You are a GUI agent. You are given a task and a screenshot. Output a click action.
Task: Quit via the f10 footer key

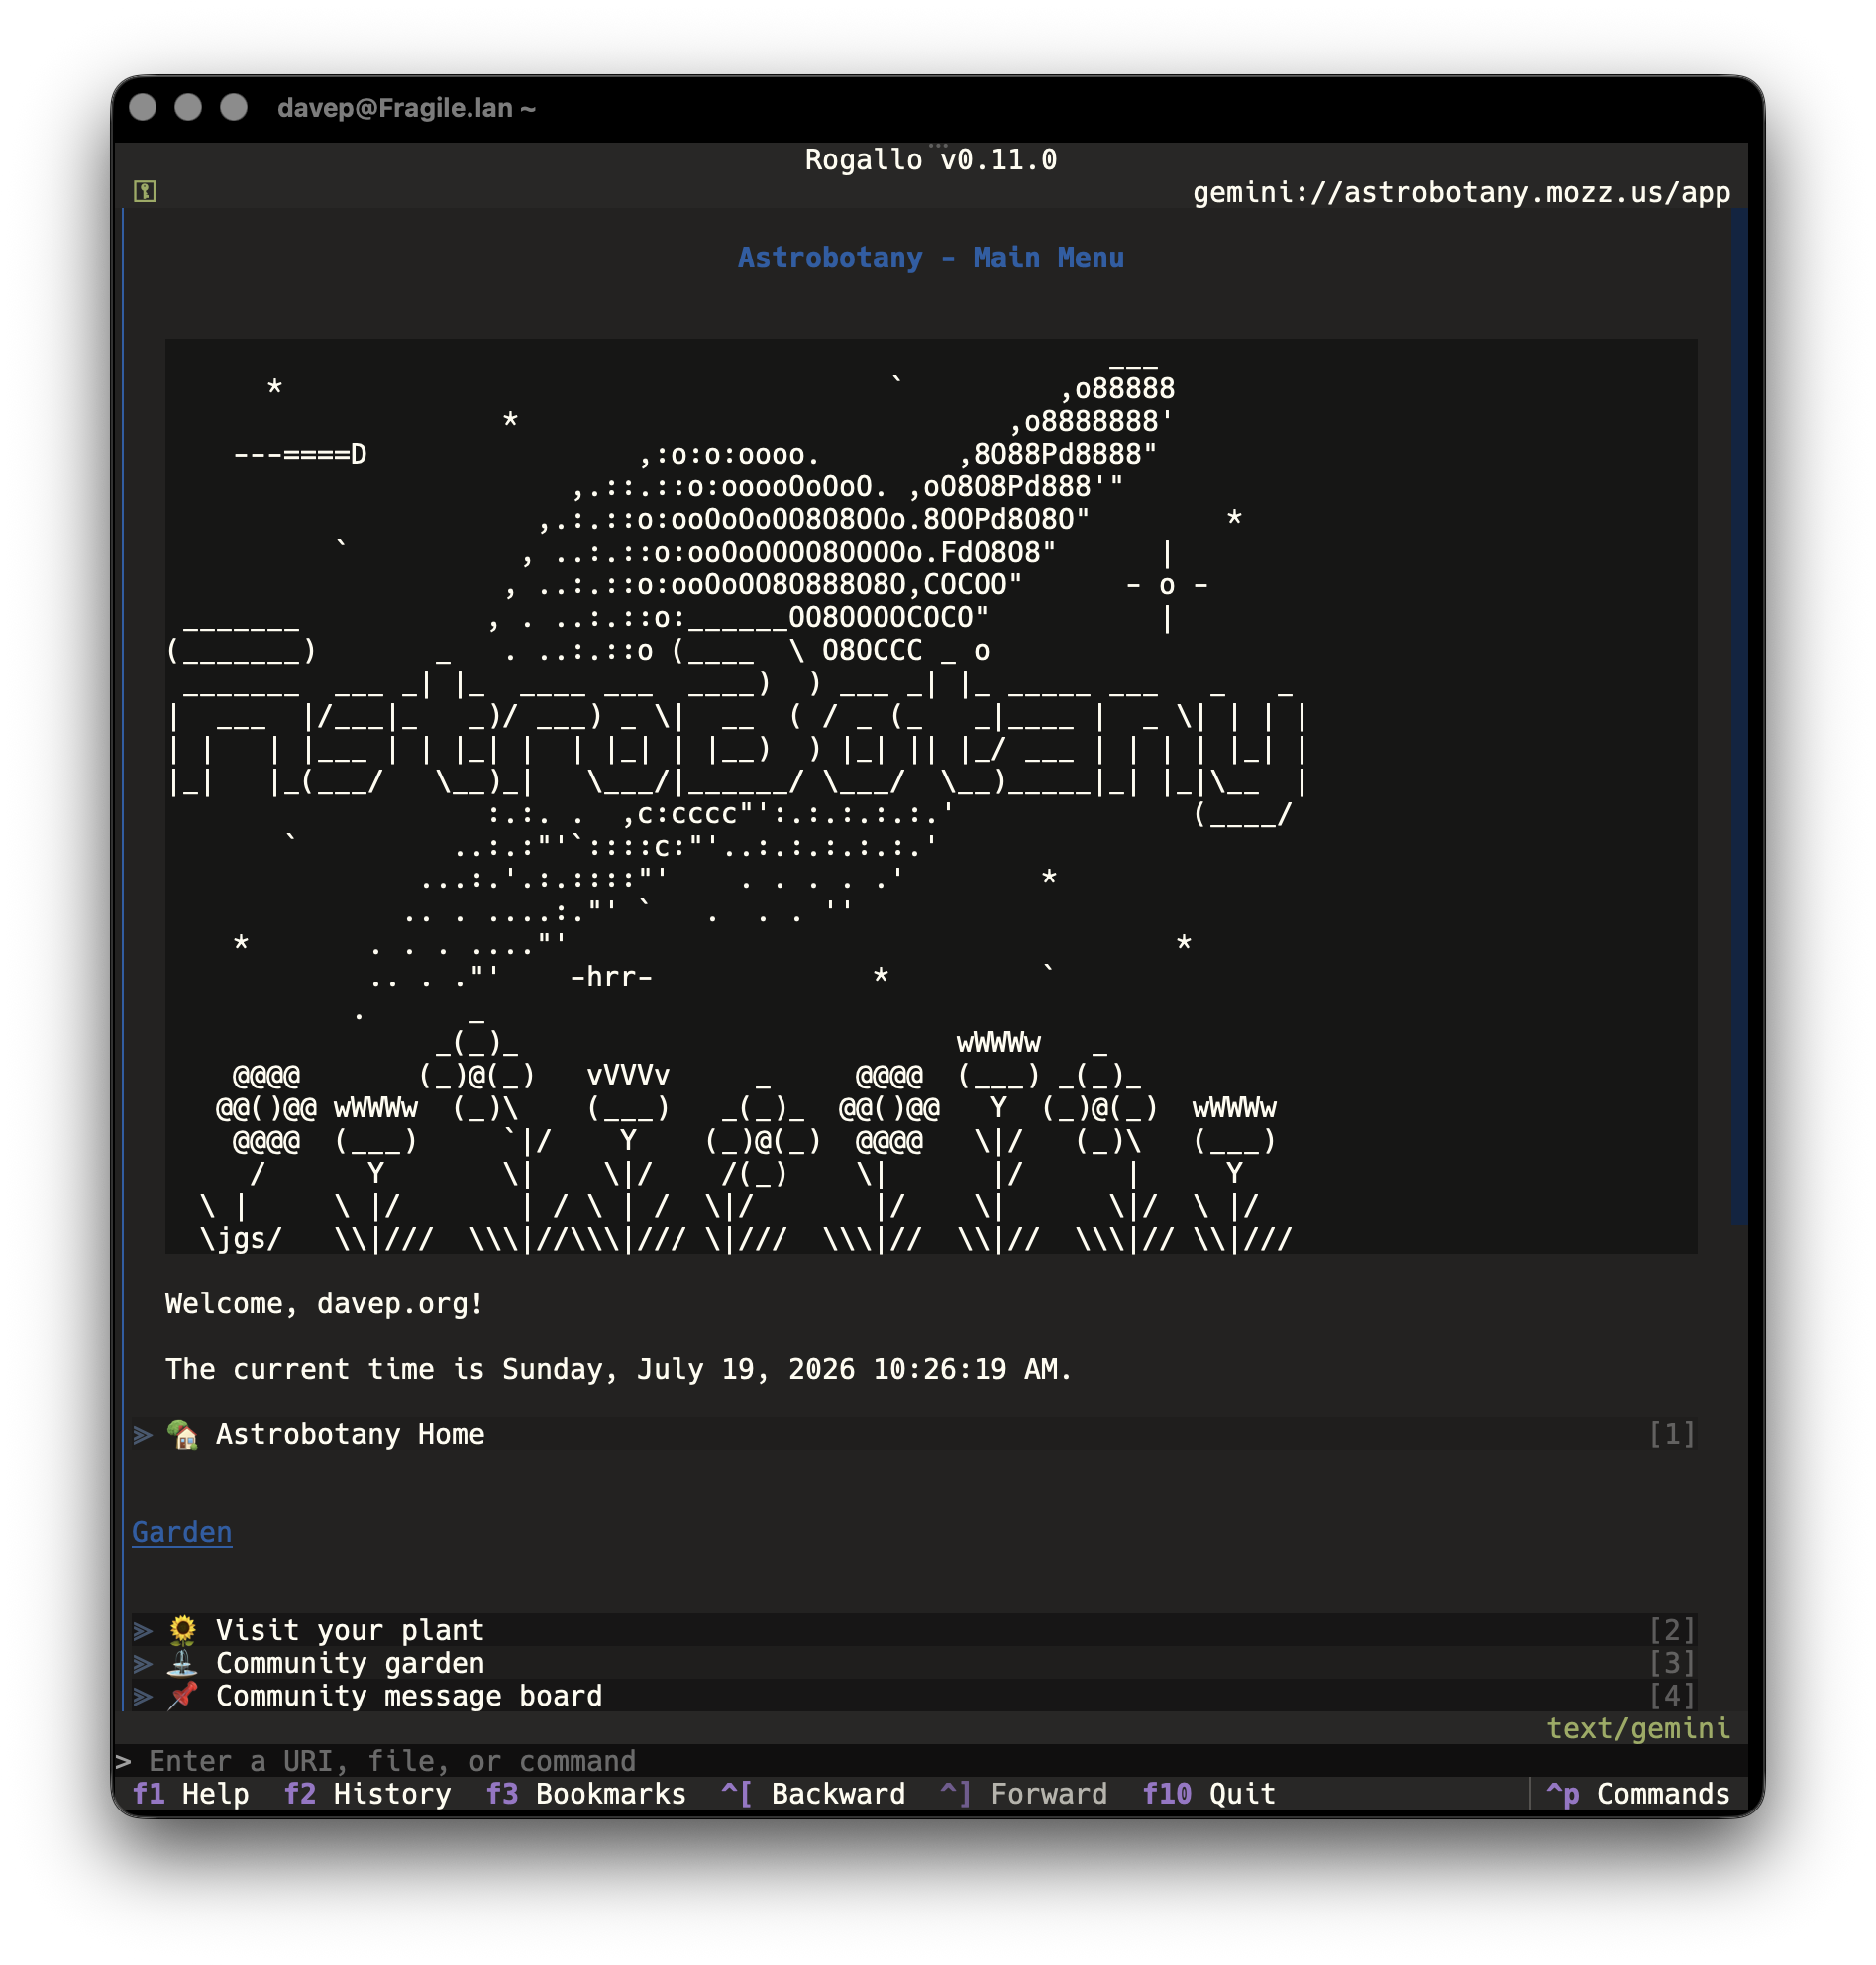[1209, 1794]
